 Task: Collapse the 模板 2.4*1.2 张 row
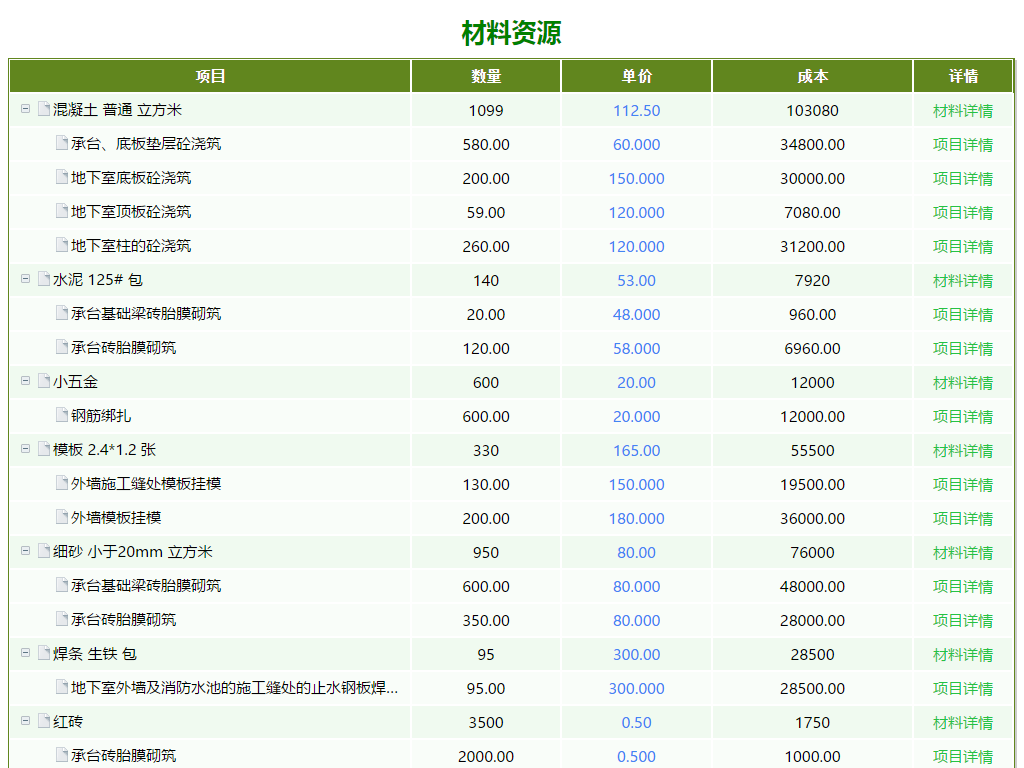[x=25, y=449]
